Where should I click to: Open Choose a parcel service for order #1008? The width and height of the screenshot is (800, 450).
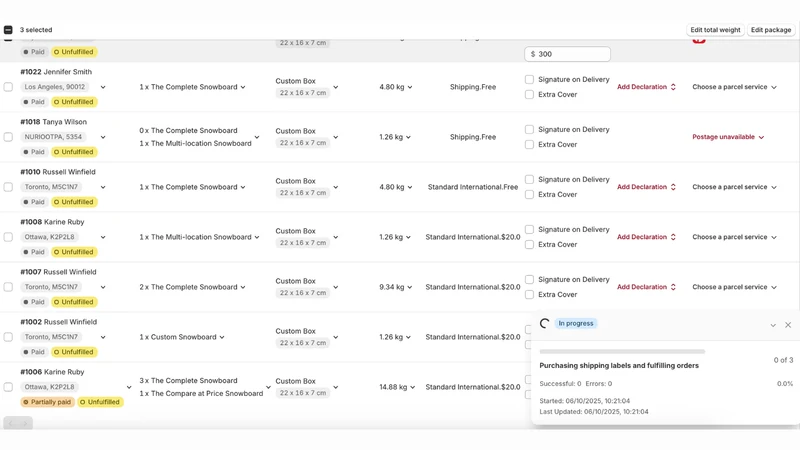734,237
